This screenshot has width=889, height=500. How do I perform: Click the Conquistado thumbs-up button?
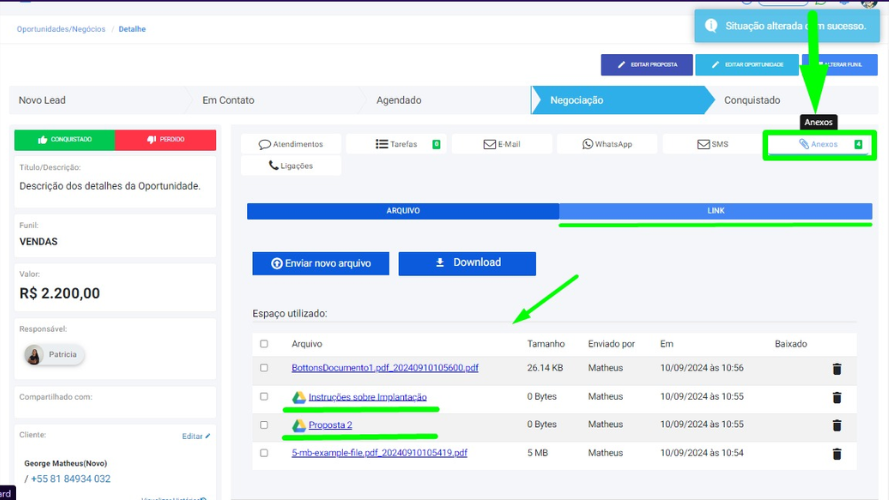65,140
